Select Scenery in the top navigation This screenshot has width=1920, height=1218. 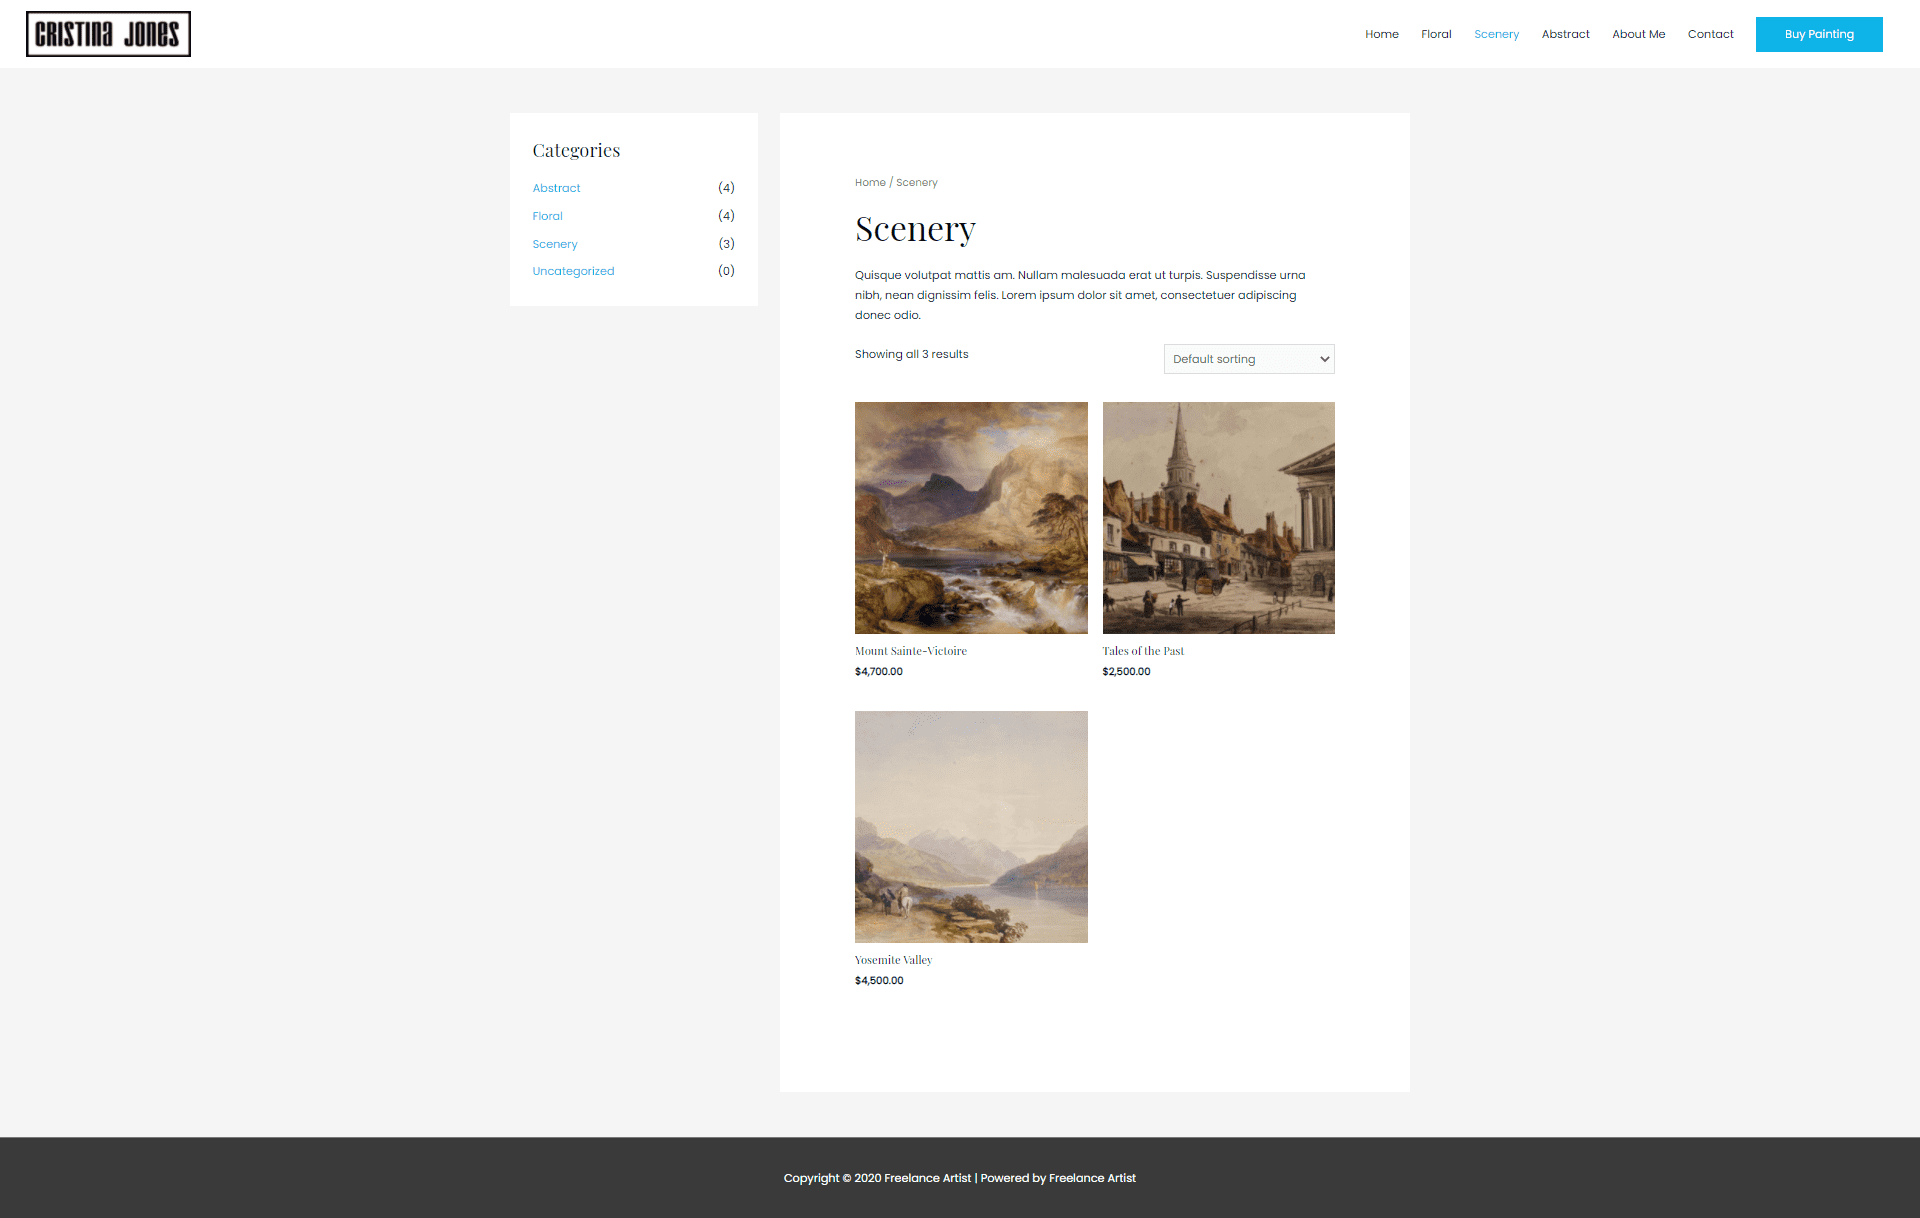click(x=1496, y=34)
